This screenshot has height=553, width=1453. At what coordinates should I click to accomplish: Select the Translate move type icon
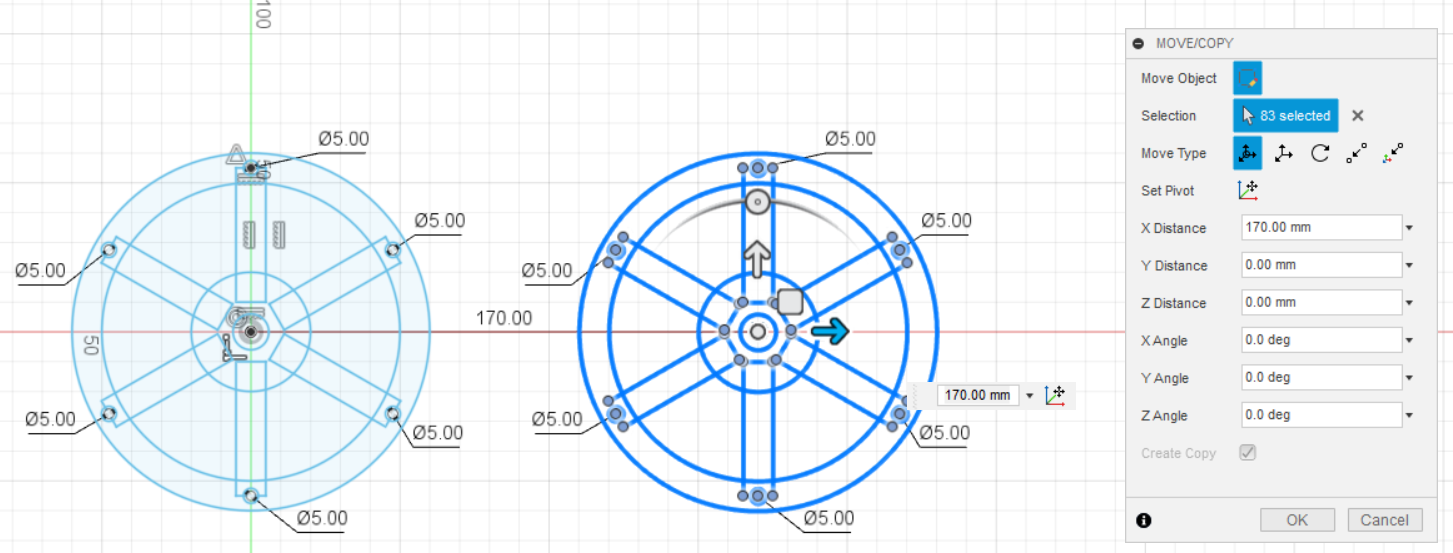coord(1284,153)
